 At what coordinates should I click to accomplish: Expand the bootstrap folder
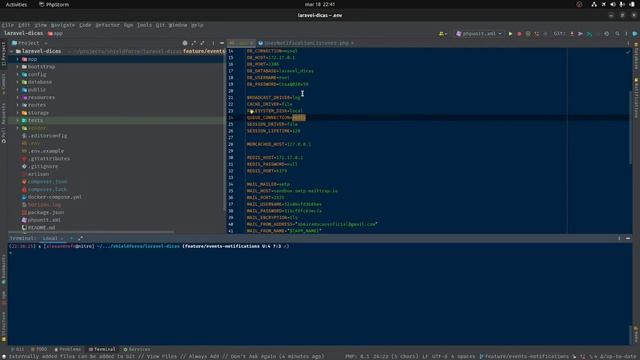point(18,67)
